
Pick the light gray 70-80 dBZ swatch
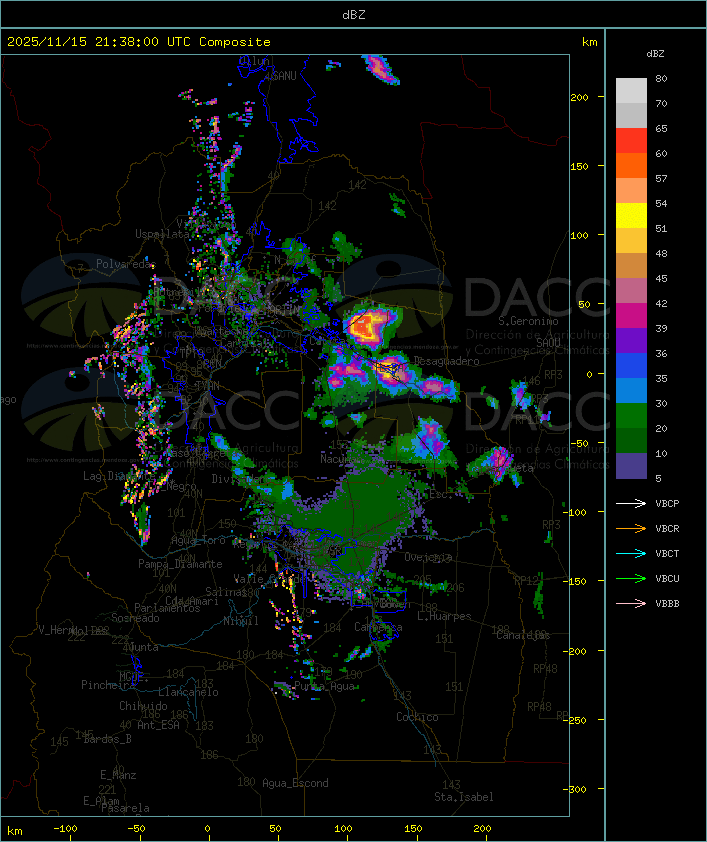pos(631,91)
